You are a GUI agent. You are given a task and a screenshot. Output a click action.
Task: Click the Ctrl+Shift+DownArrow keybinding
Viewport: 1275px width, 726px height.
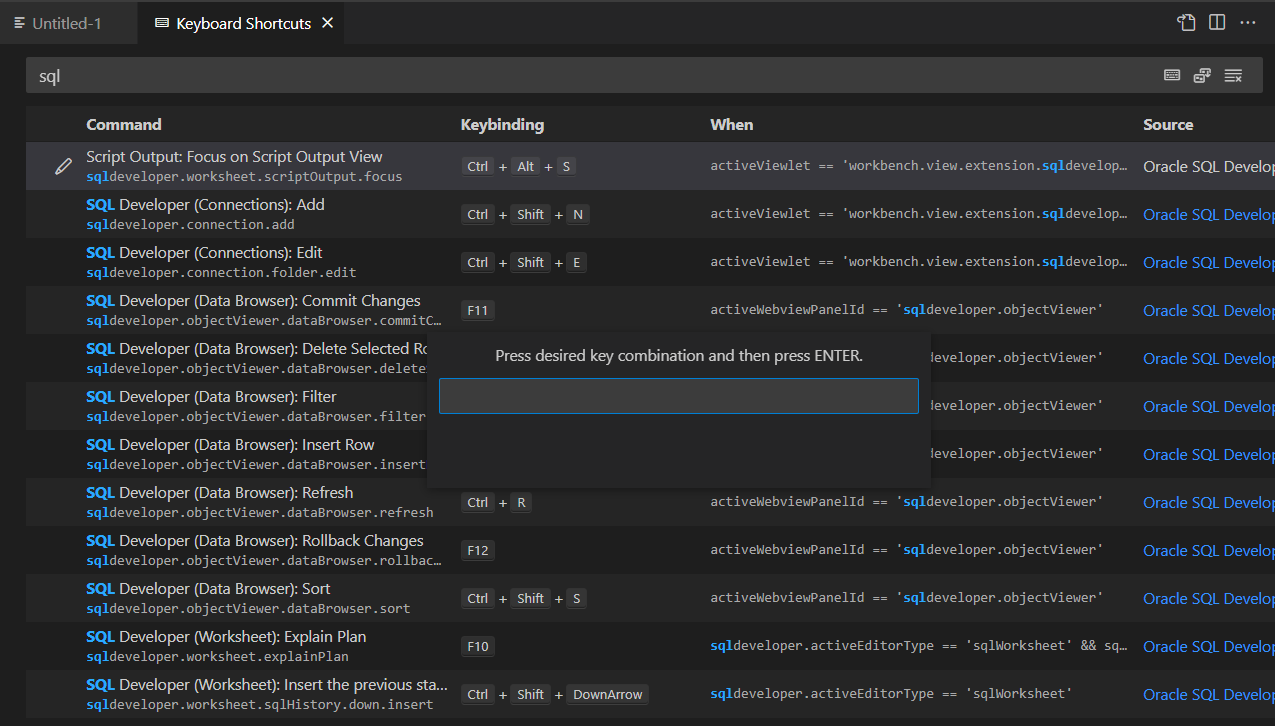tap(555, 695)
